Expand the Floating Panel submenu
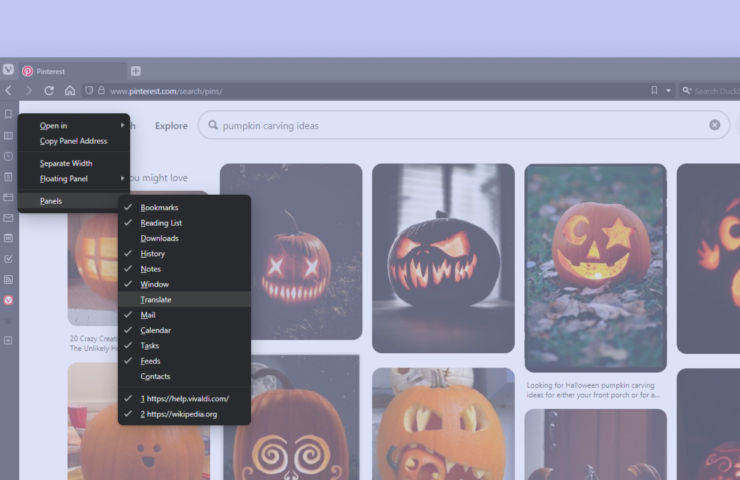 click(x=74, y=179)
